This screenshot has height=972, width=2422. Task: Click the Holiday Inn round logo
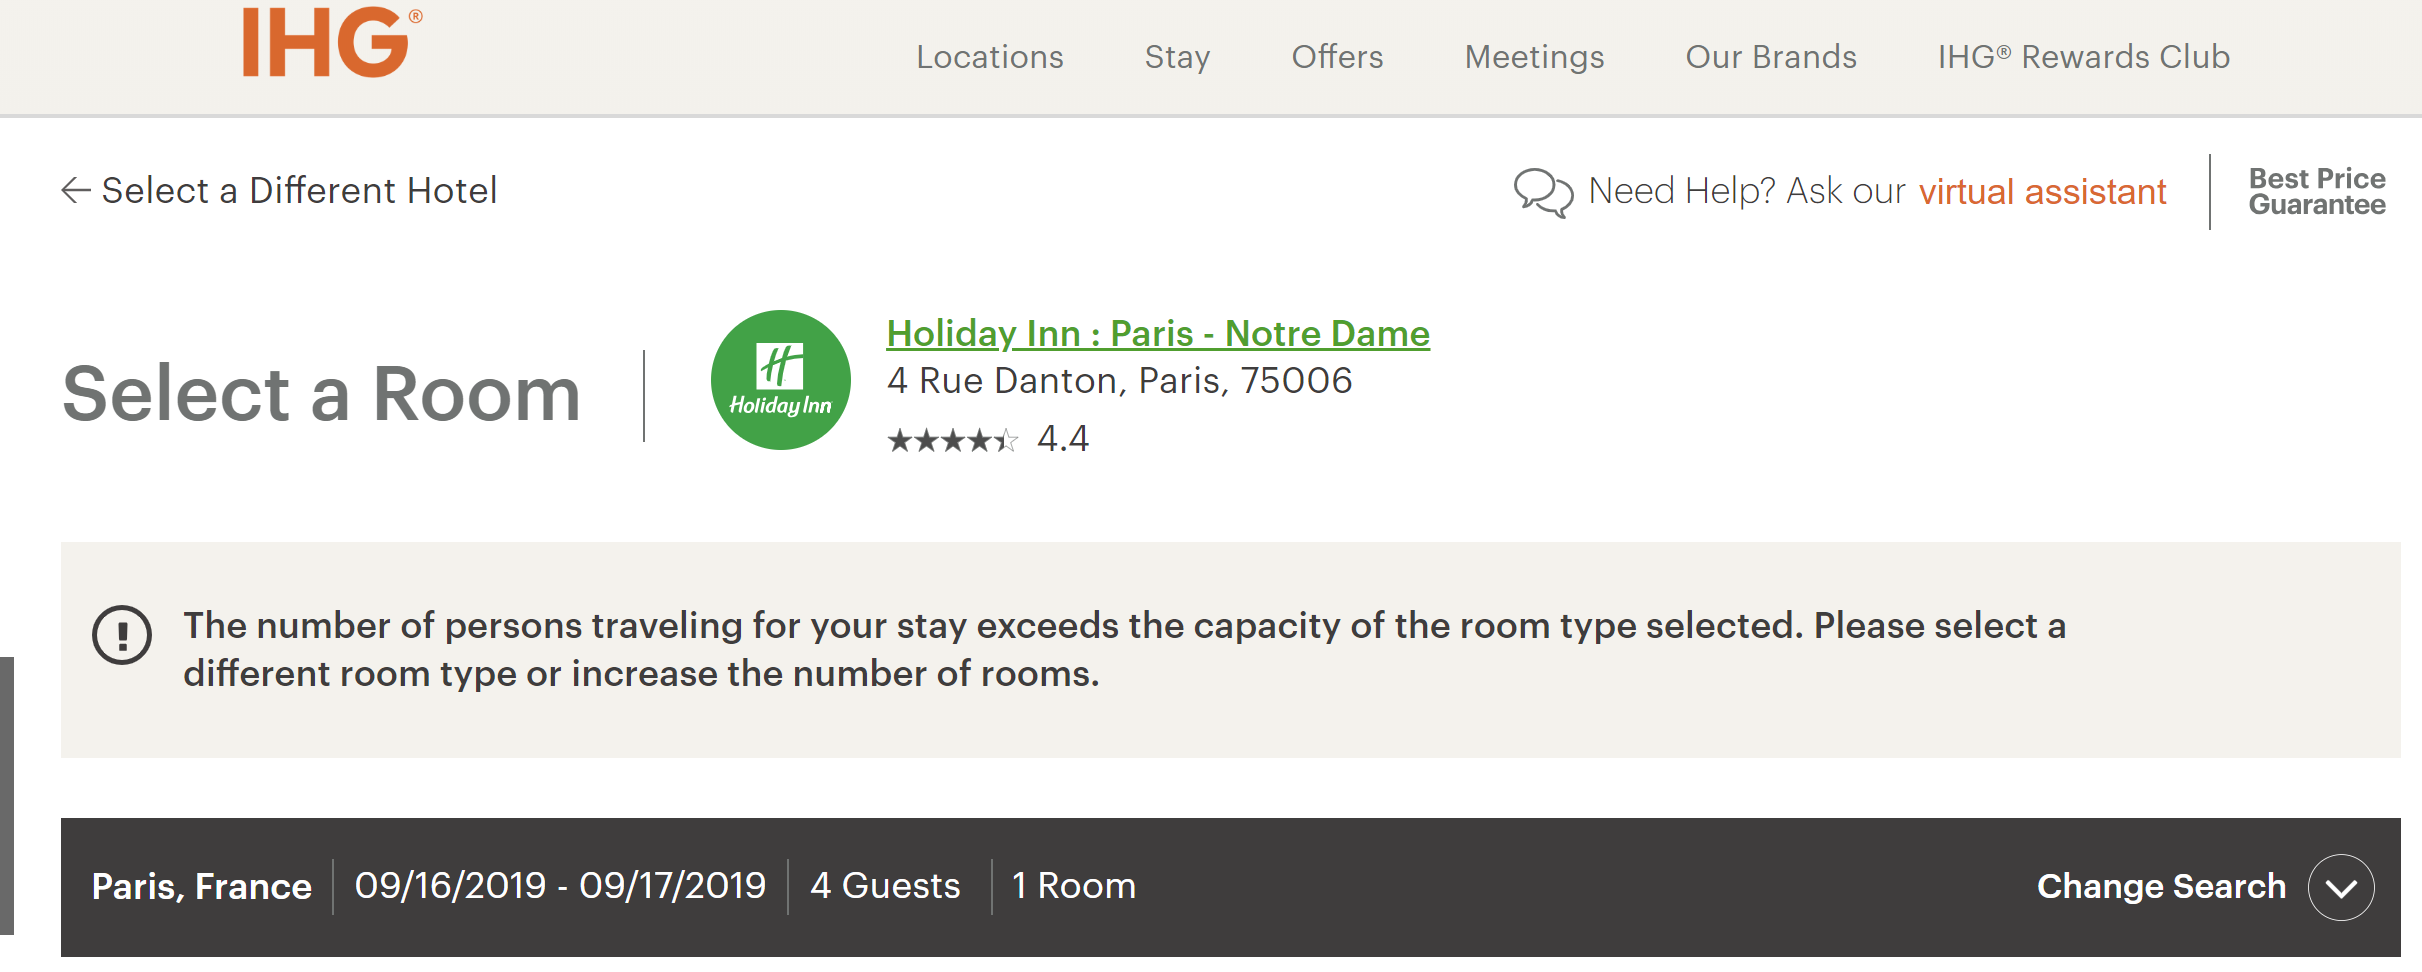[x=780, y=380]
